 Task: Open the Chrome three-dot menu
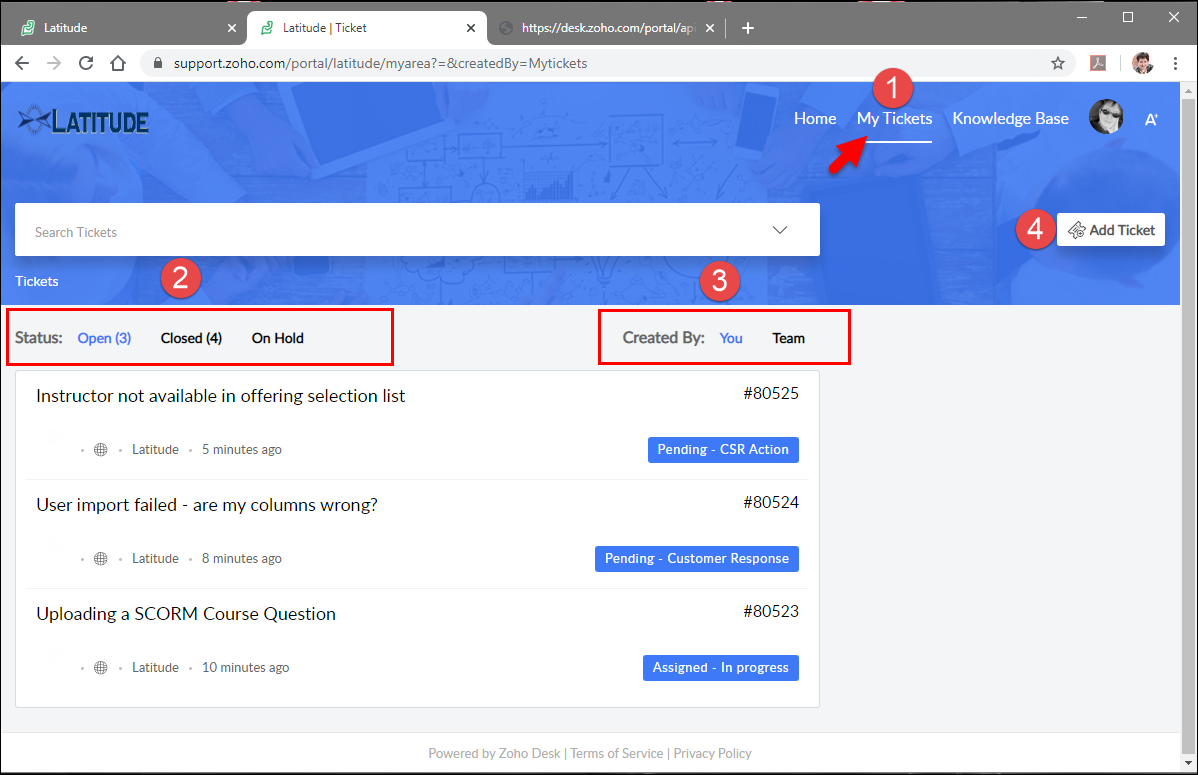coord(1174,63)
